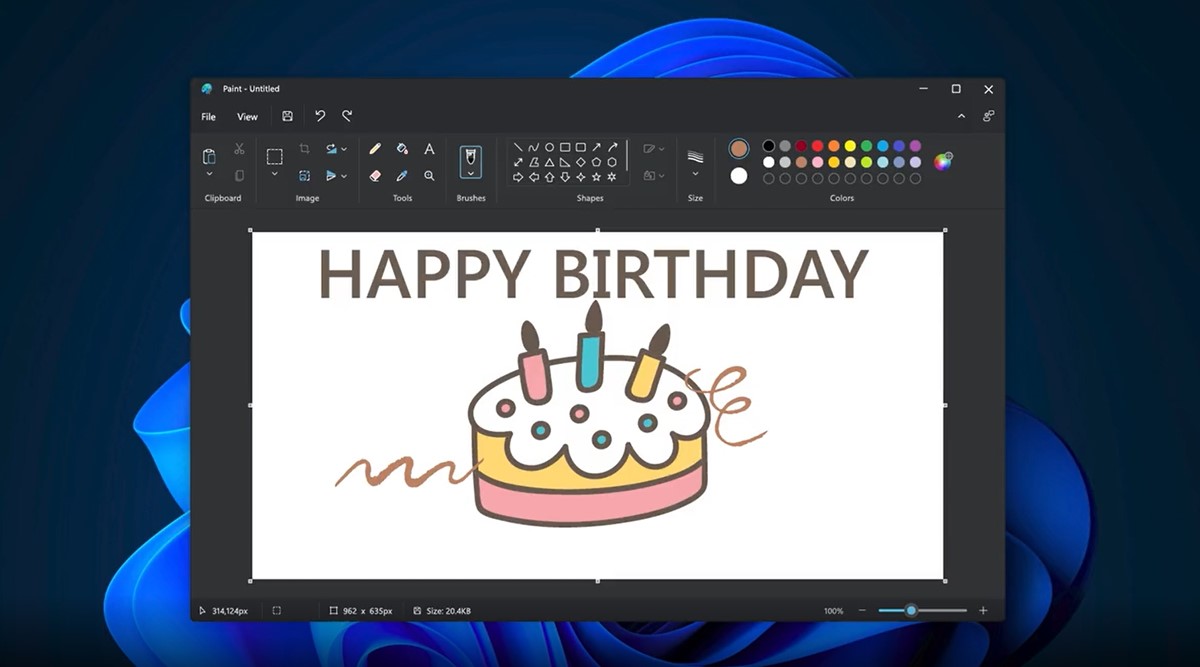This screenshot has width=1200, height=667.
Task: Pick the Four-point star shape
Action: pos(581,177)
